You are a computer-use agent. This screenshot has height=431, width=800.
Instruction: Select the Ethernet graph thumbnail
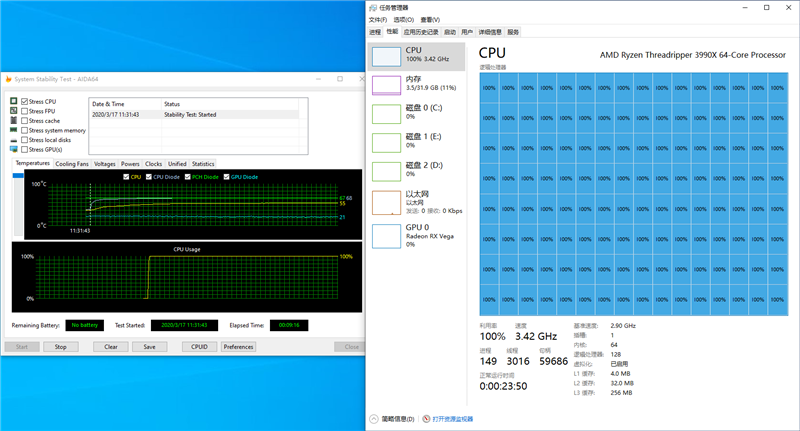coord(386,202)
